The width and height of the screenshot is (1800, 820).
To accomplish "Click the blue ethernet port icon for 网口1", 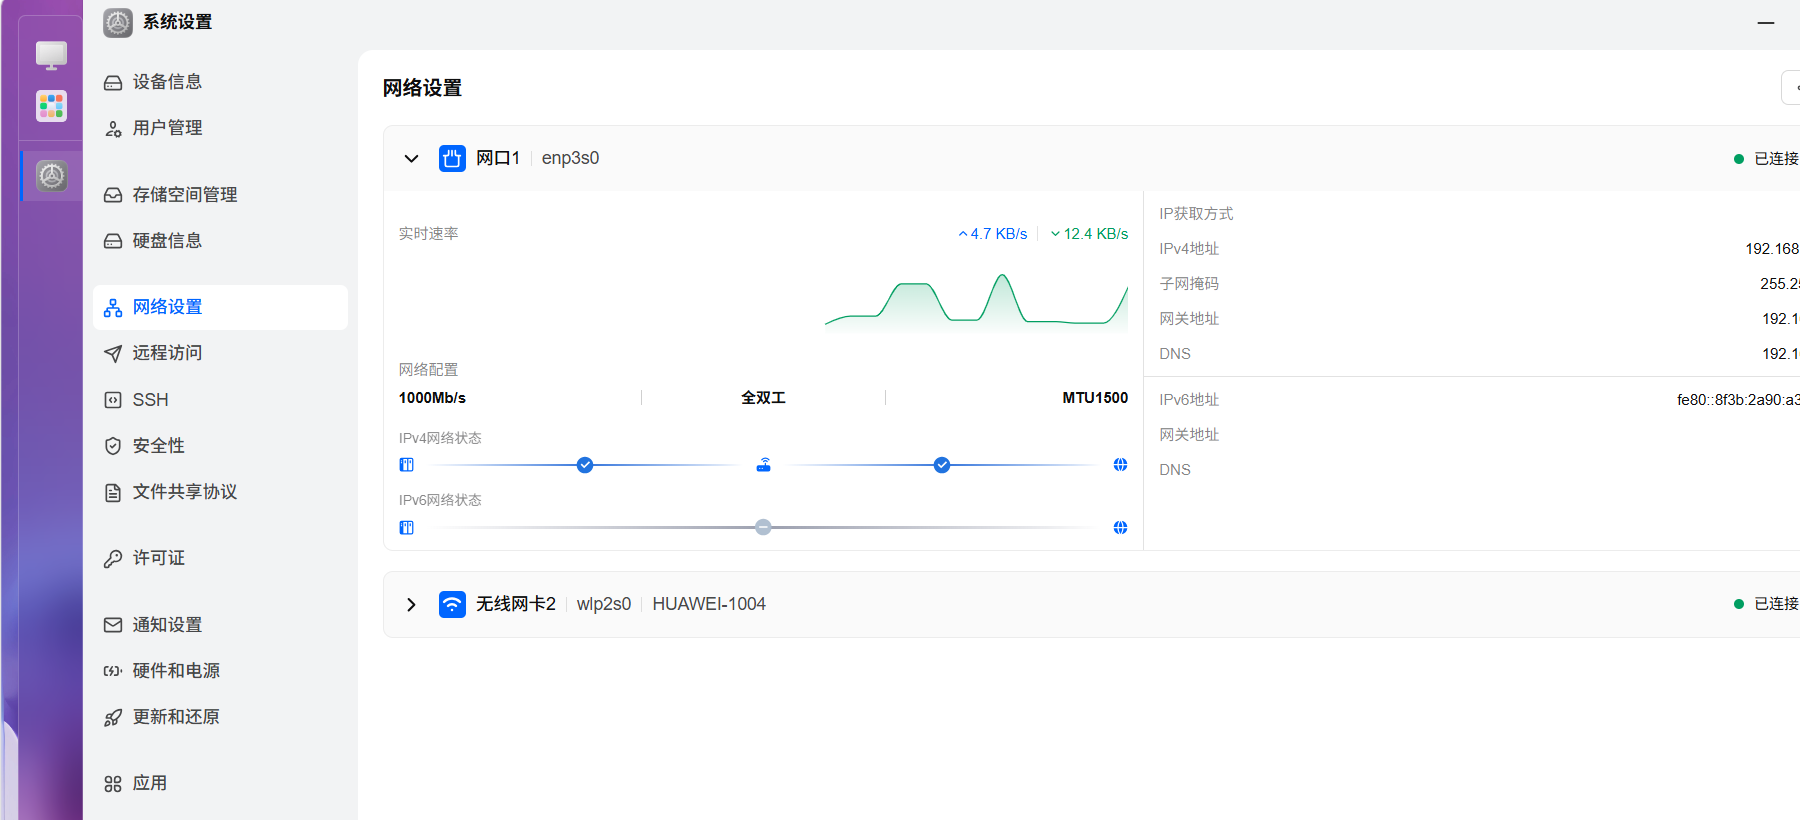I will (x=452, y=158).
